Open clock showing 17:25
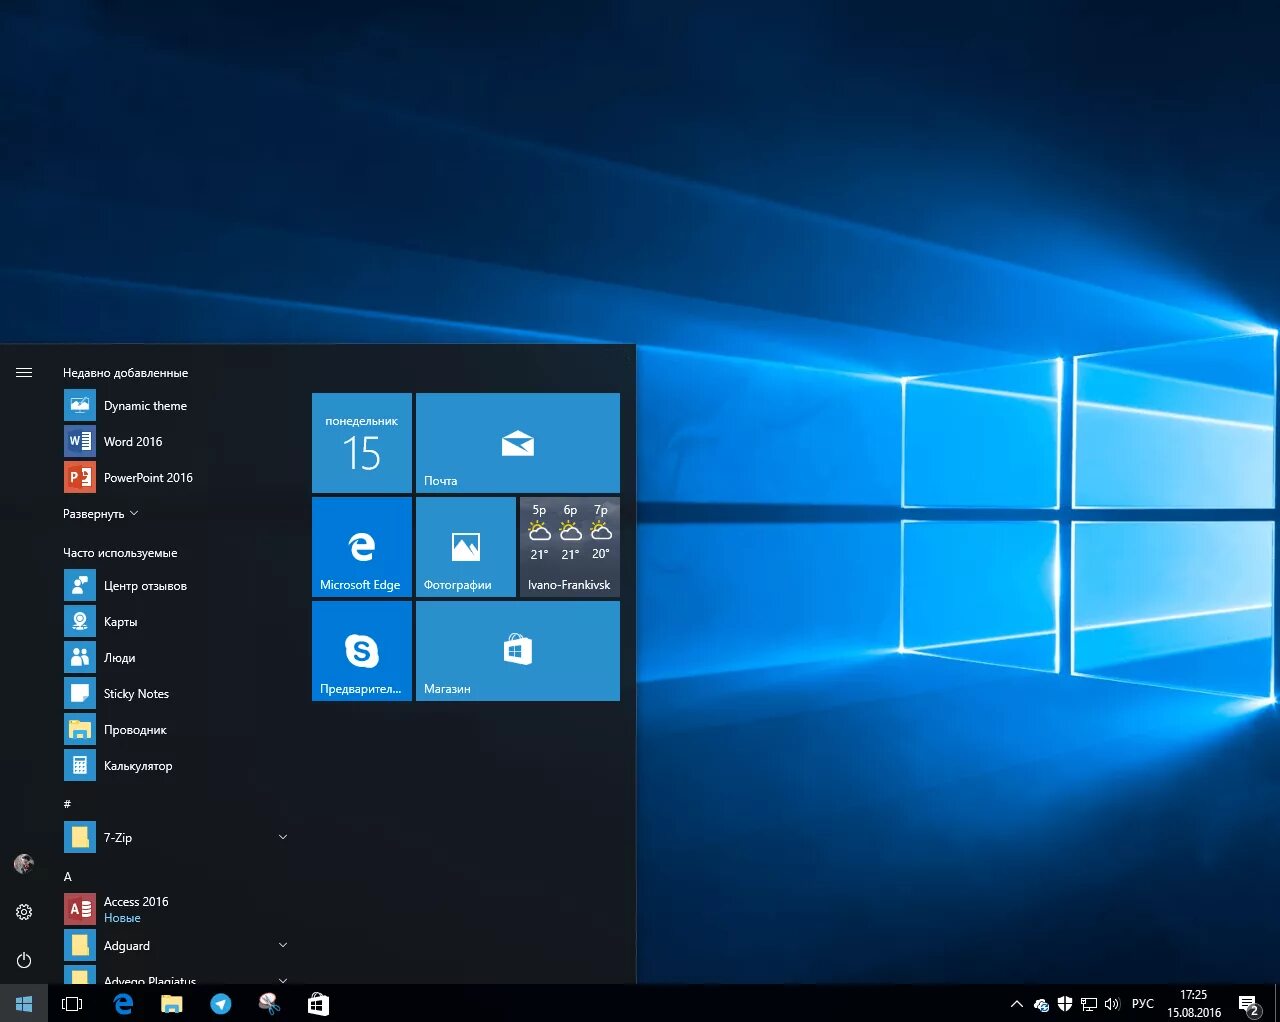 tap(1194, 1003)
